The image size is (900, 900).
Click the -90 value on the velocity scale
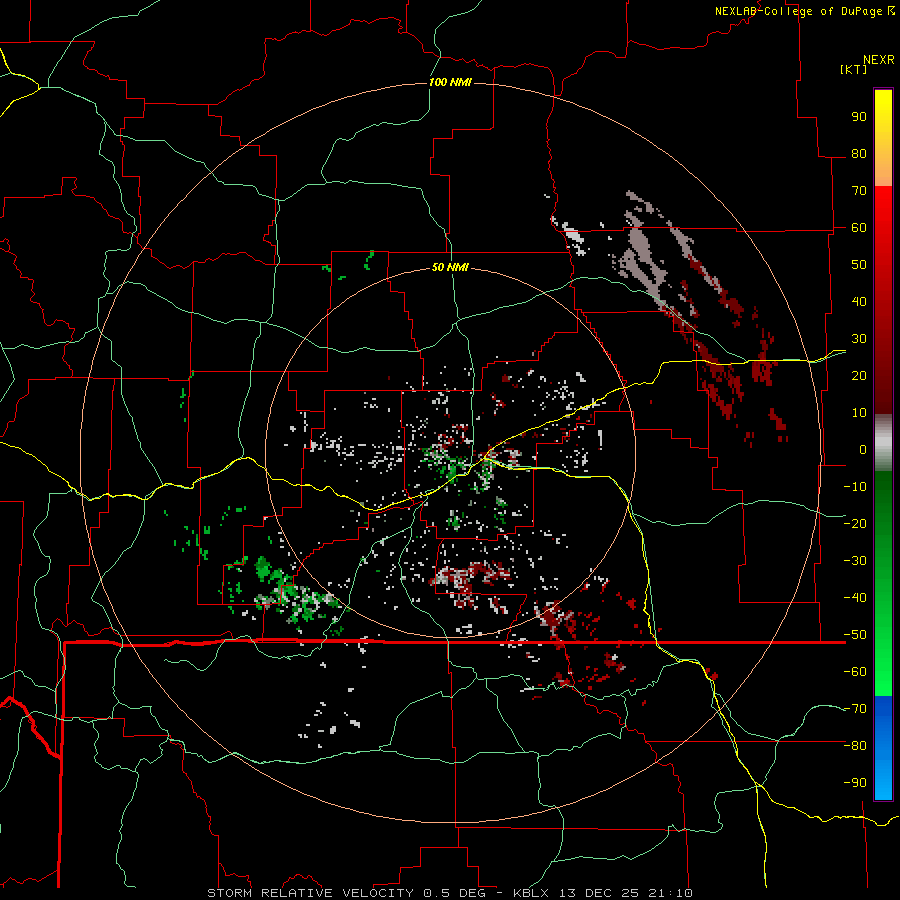click(x=855, y=782)
